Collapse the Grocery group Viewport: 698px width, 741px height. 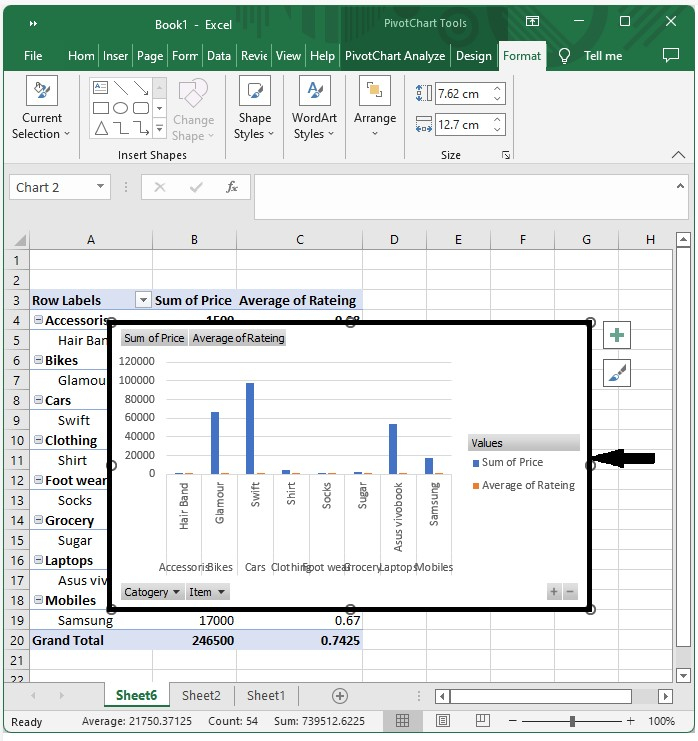click(x=38, y=520)
